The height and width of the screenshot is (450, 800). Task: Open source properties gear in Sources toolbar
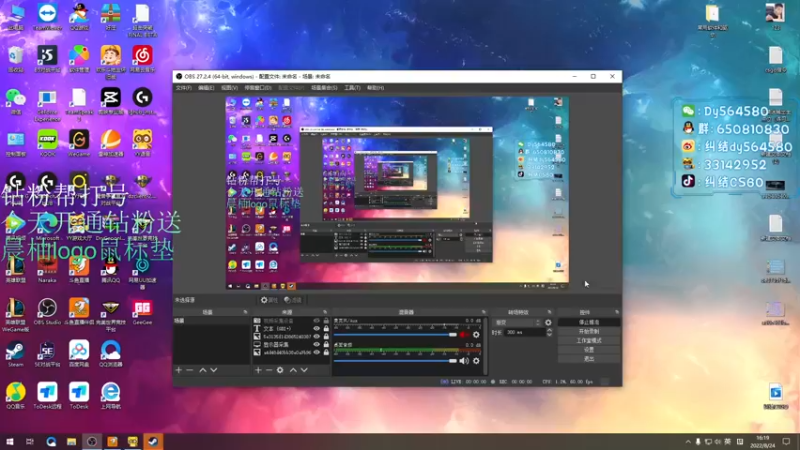pyautogui.click(x=280, y=370)
